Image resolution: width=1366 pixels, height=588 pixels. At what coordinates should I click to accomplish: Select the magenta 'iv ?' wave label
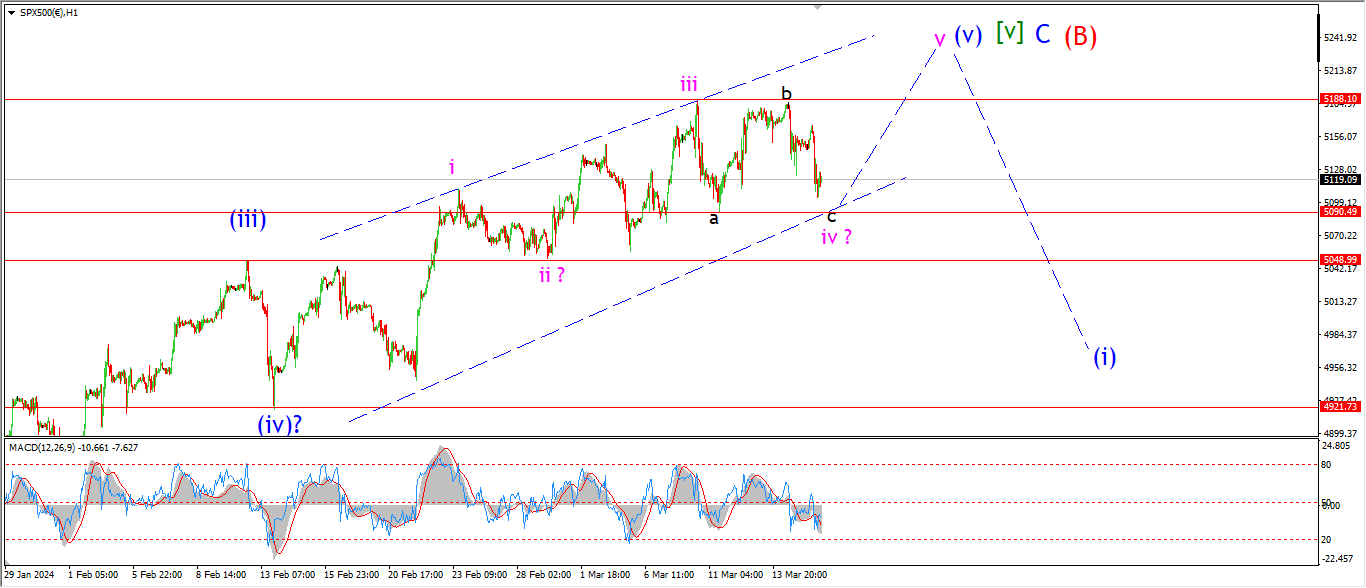836,238
